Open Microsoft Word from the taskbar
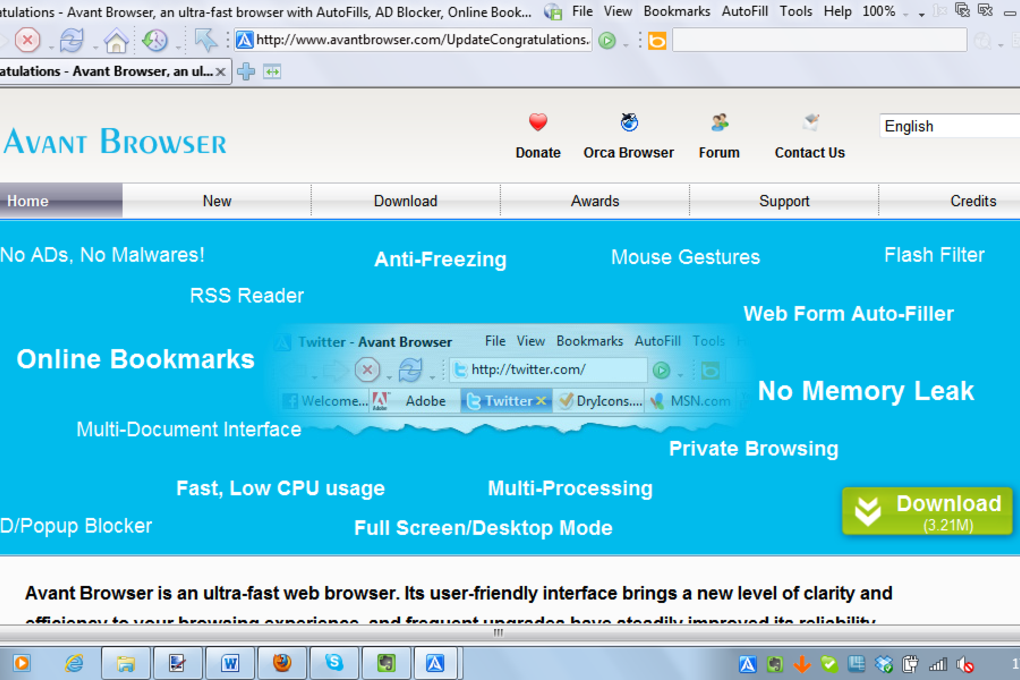 tap(230, 663)
